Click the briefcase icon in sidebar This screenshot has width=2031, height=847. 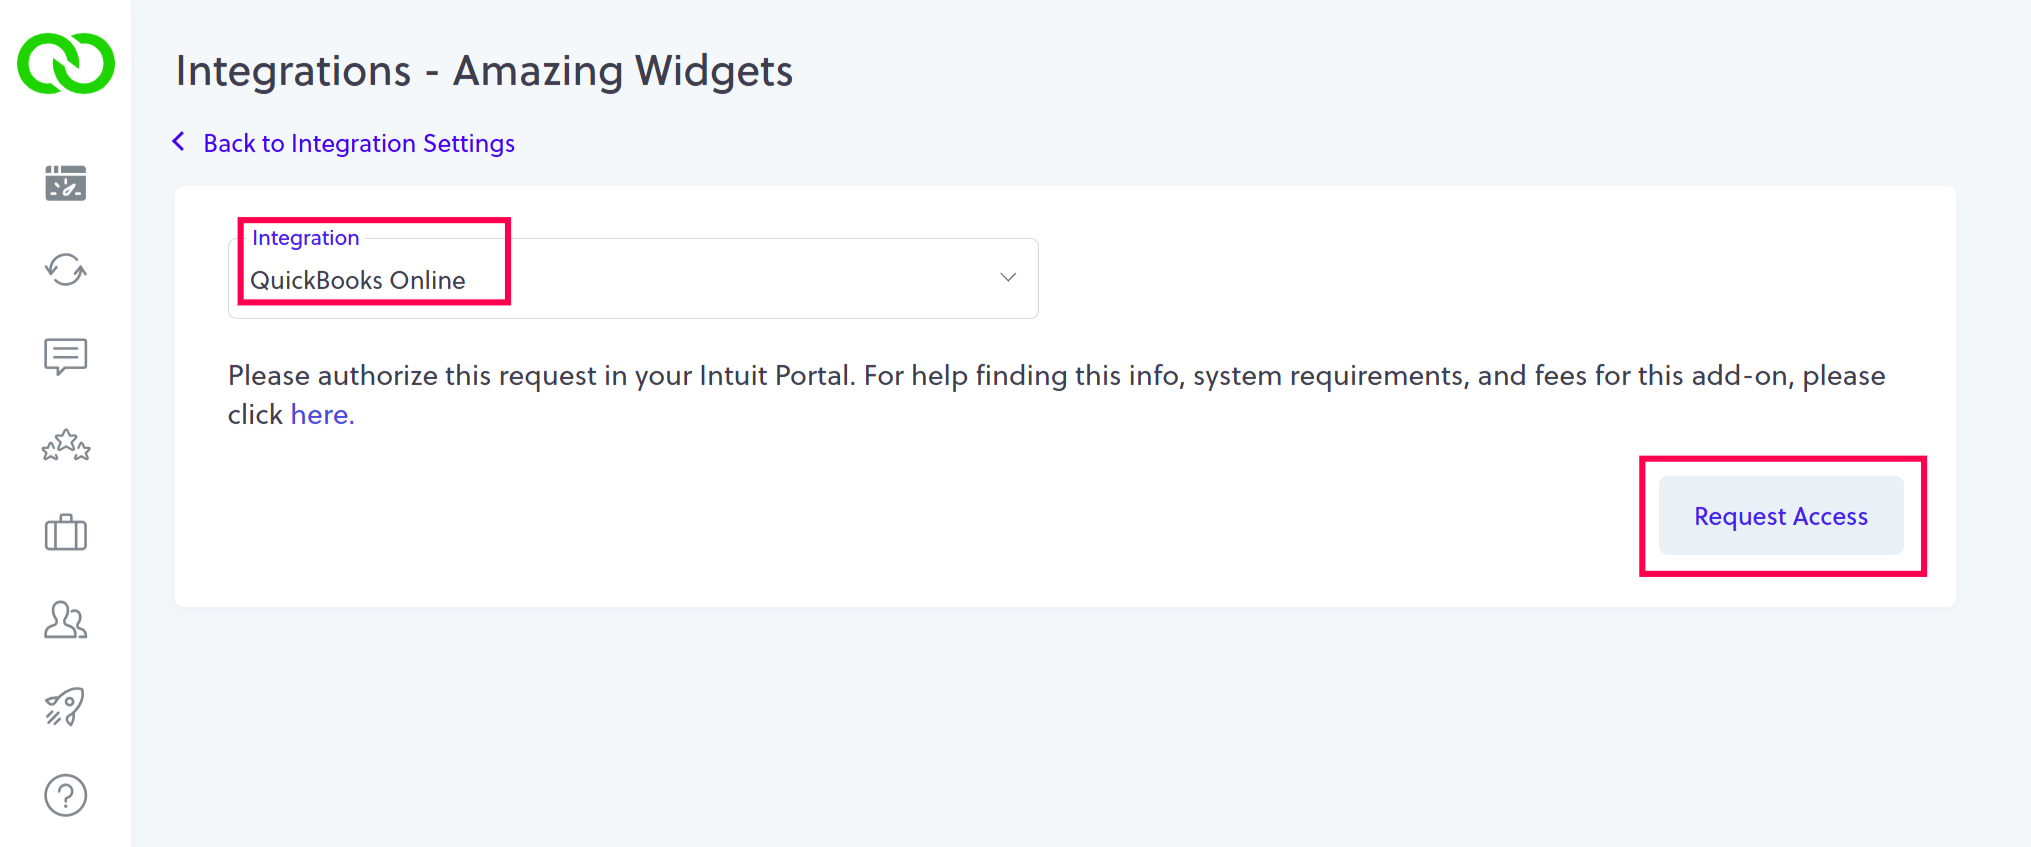pos(66,533)
